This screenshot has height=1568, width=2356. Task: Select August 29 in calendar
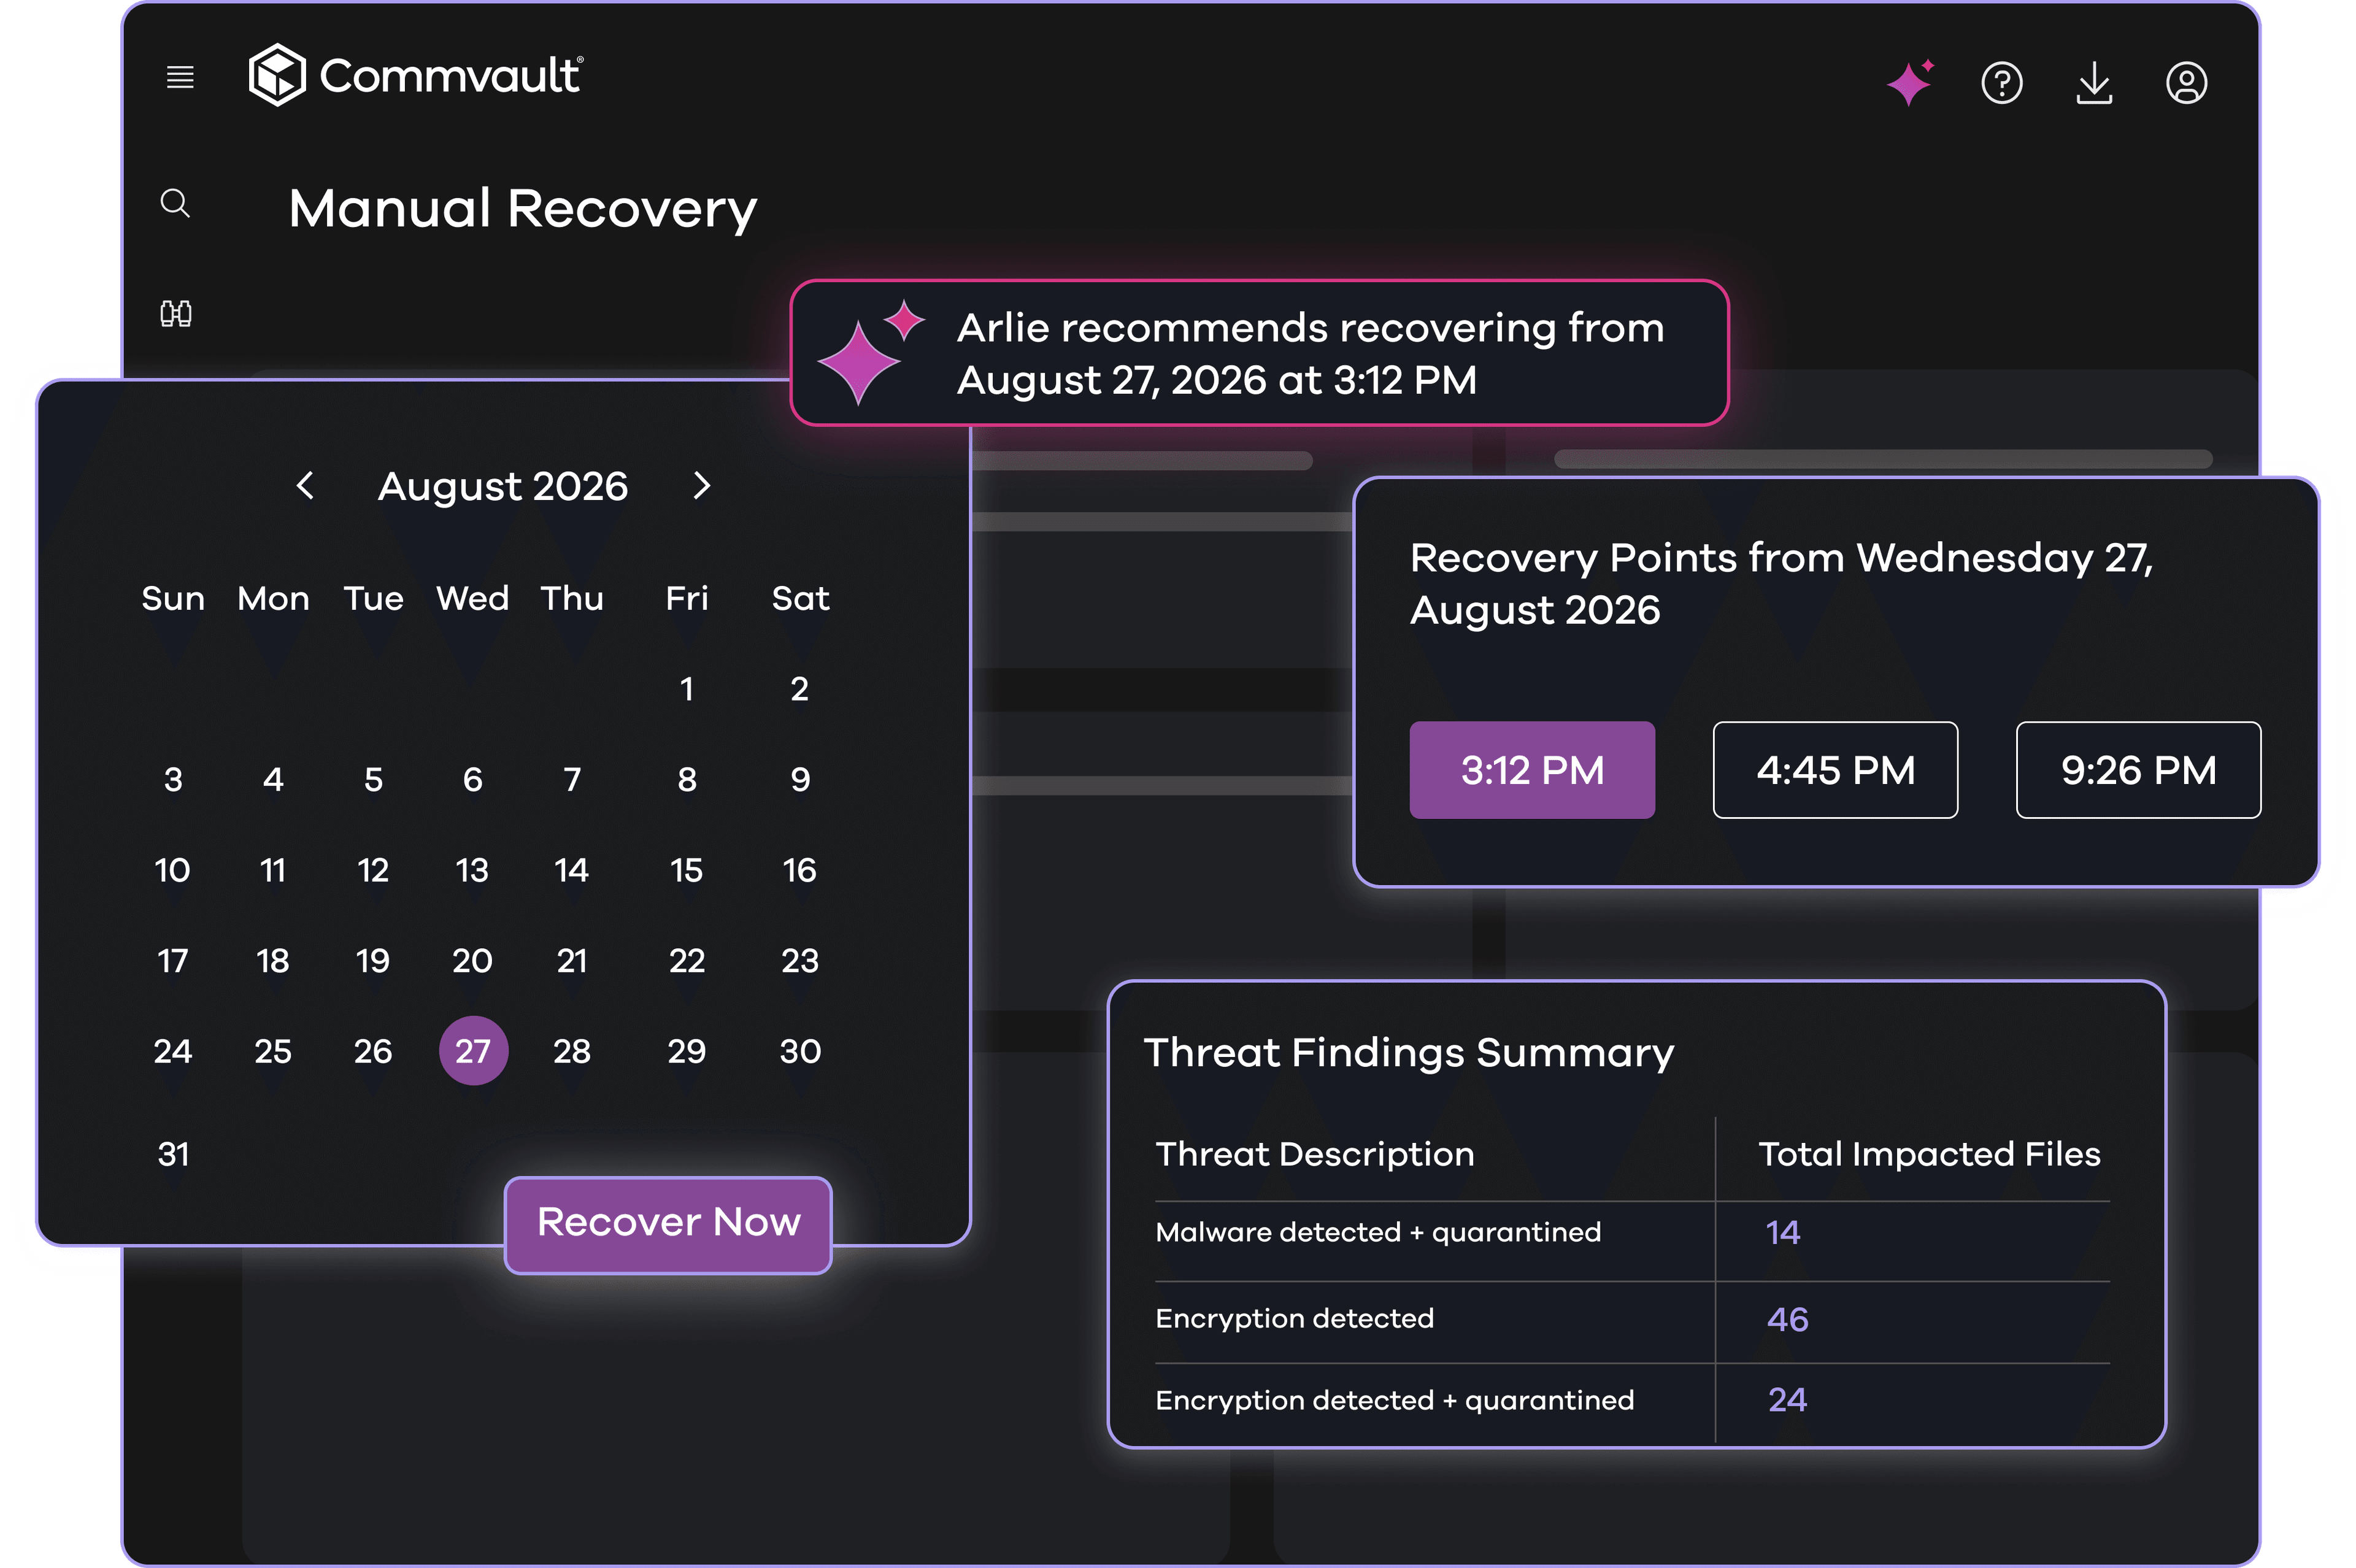point(687,1052)
